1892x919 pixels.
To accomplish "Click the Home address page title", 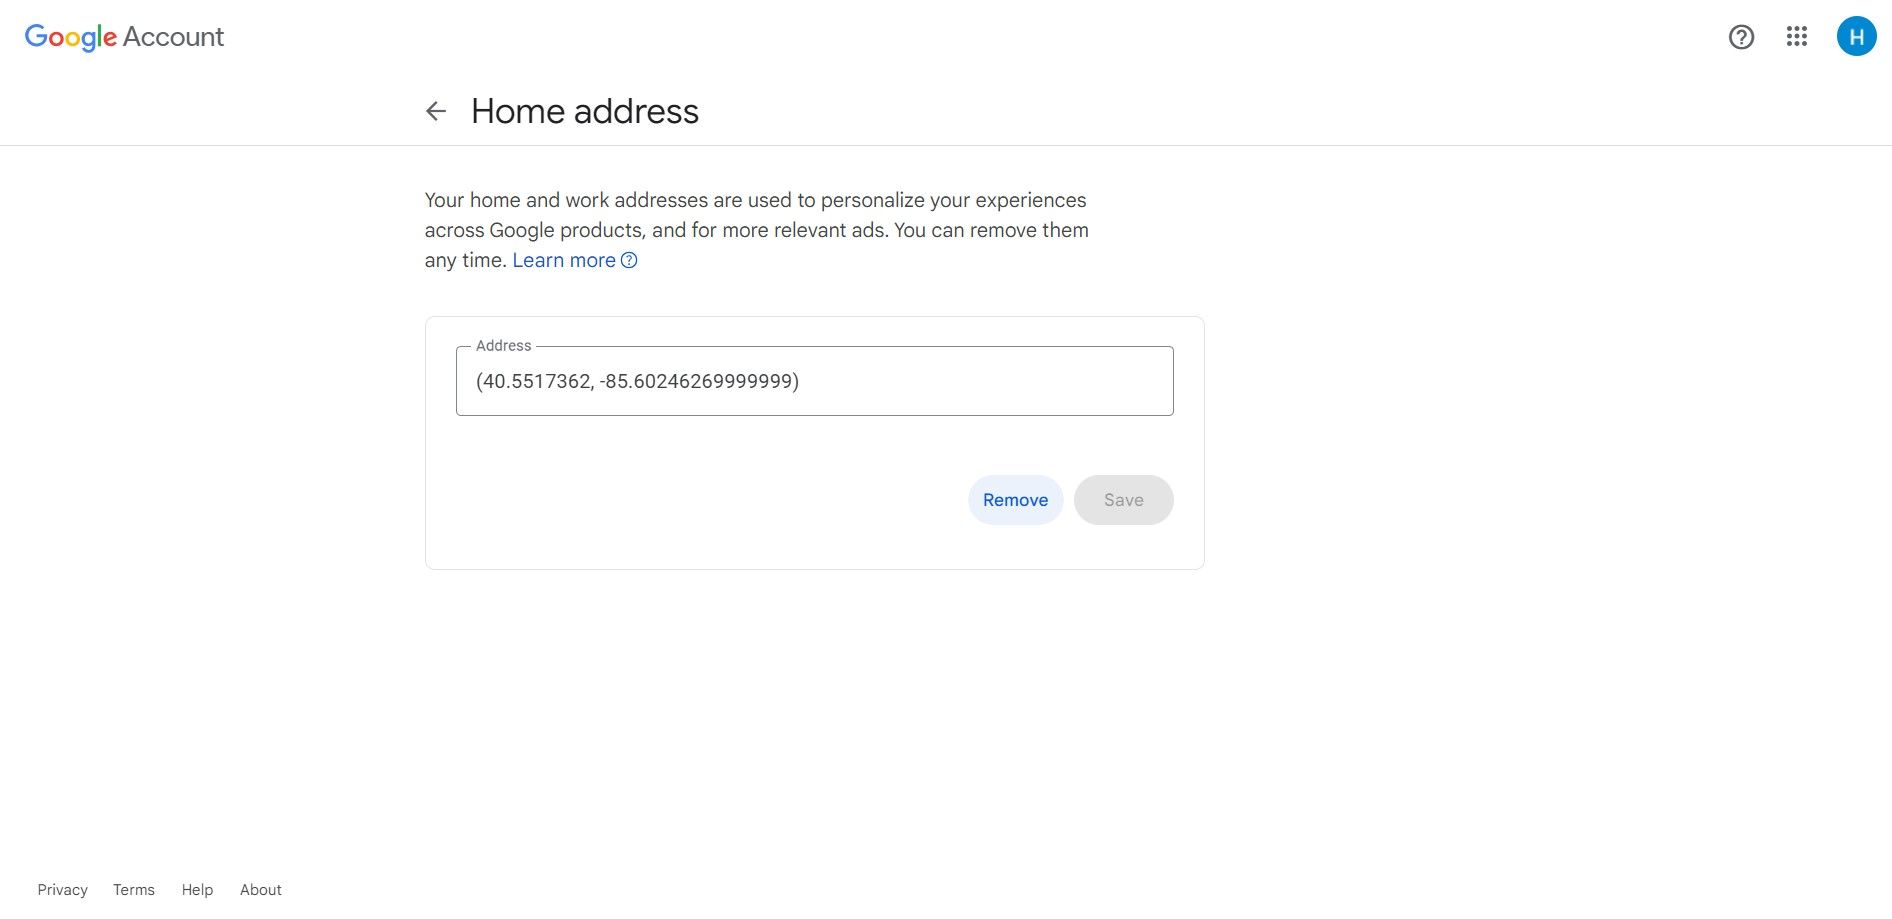I will coord(584,111).
